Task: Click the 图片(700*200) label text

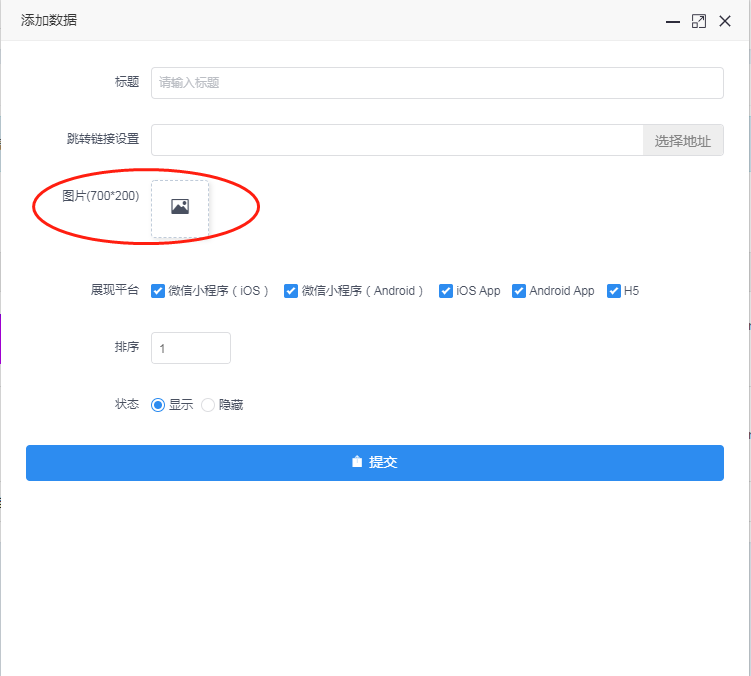Action: (x=101, y=195)
